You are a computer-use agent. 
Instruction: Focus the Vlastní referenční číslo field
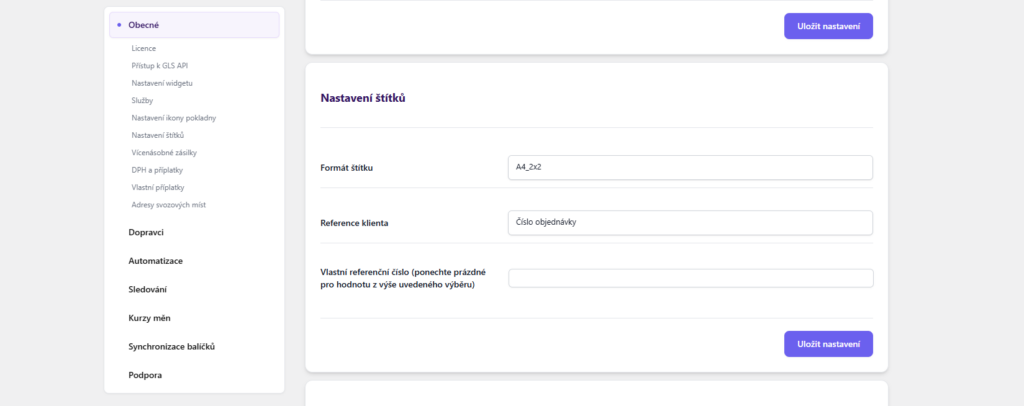coord(690,278)
